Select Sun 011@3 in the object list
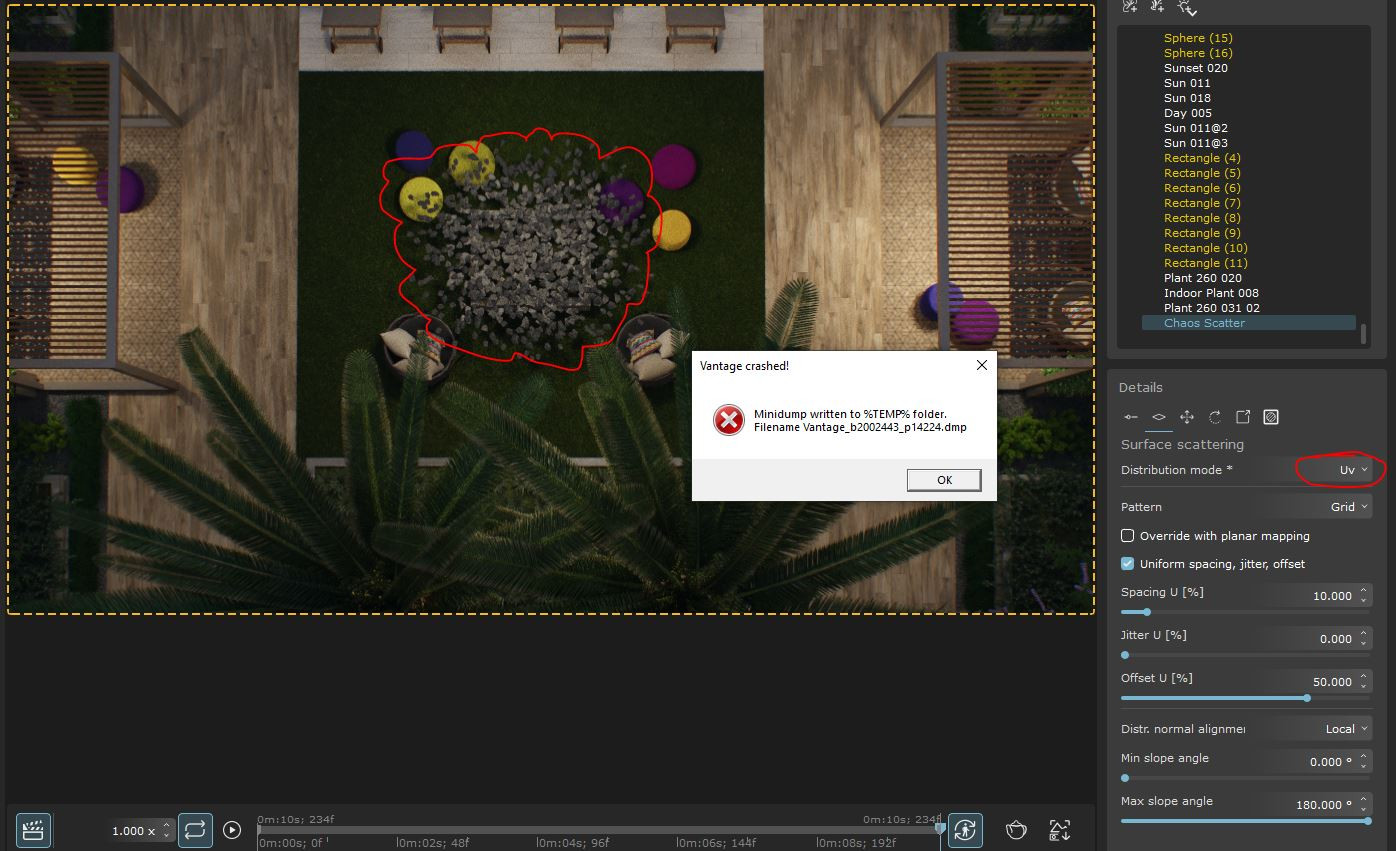1396x851 pixels. [1196, 143]
